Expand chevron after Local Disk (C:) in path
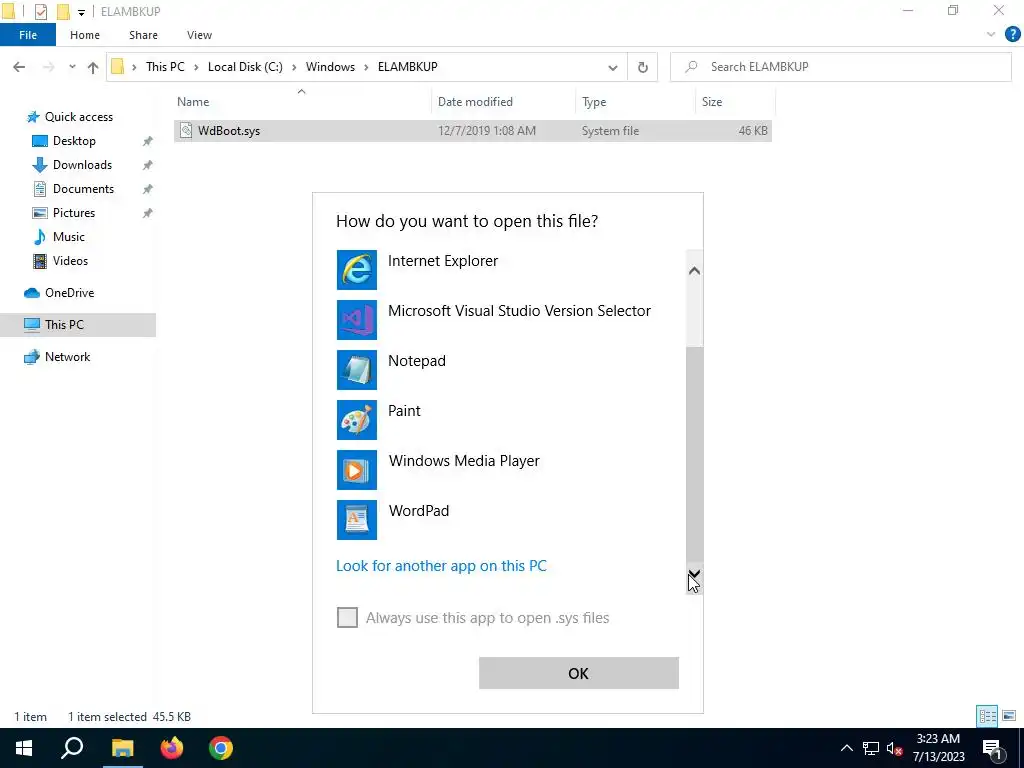The image size is (1024, 768). 294,67
